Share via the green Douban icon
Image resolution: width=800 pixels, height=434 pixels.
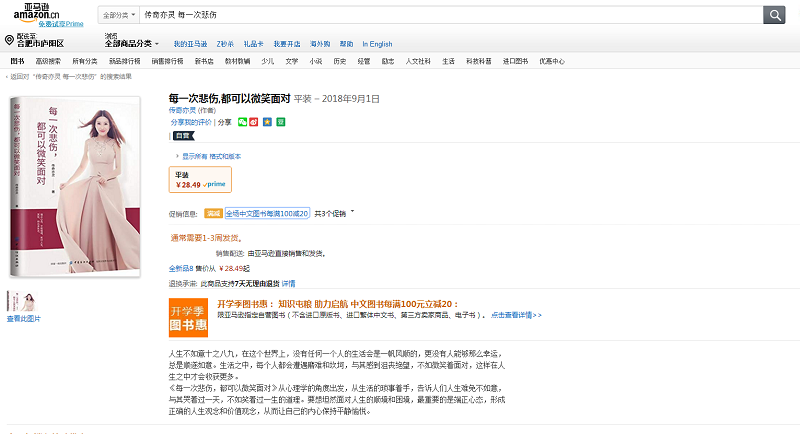tap(281, 121)
